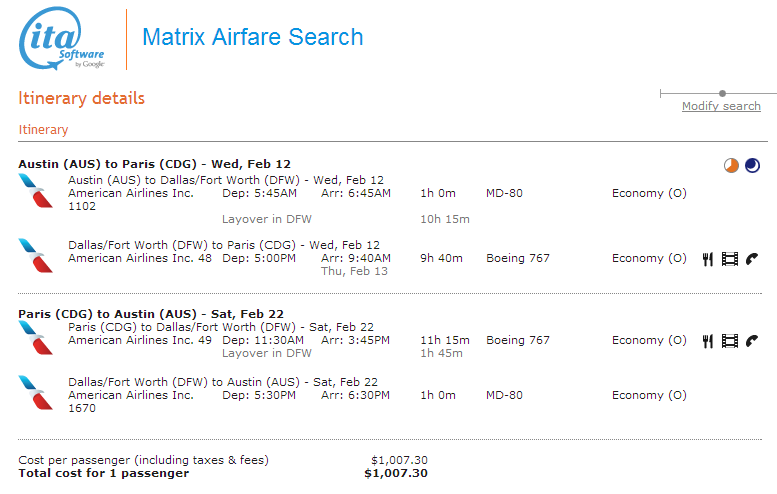Click the ITA Software logo

point(61,38)
